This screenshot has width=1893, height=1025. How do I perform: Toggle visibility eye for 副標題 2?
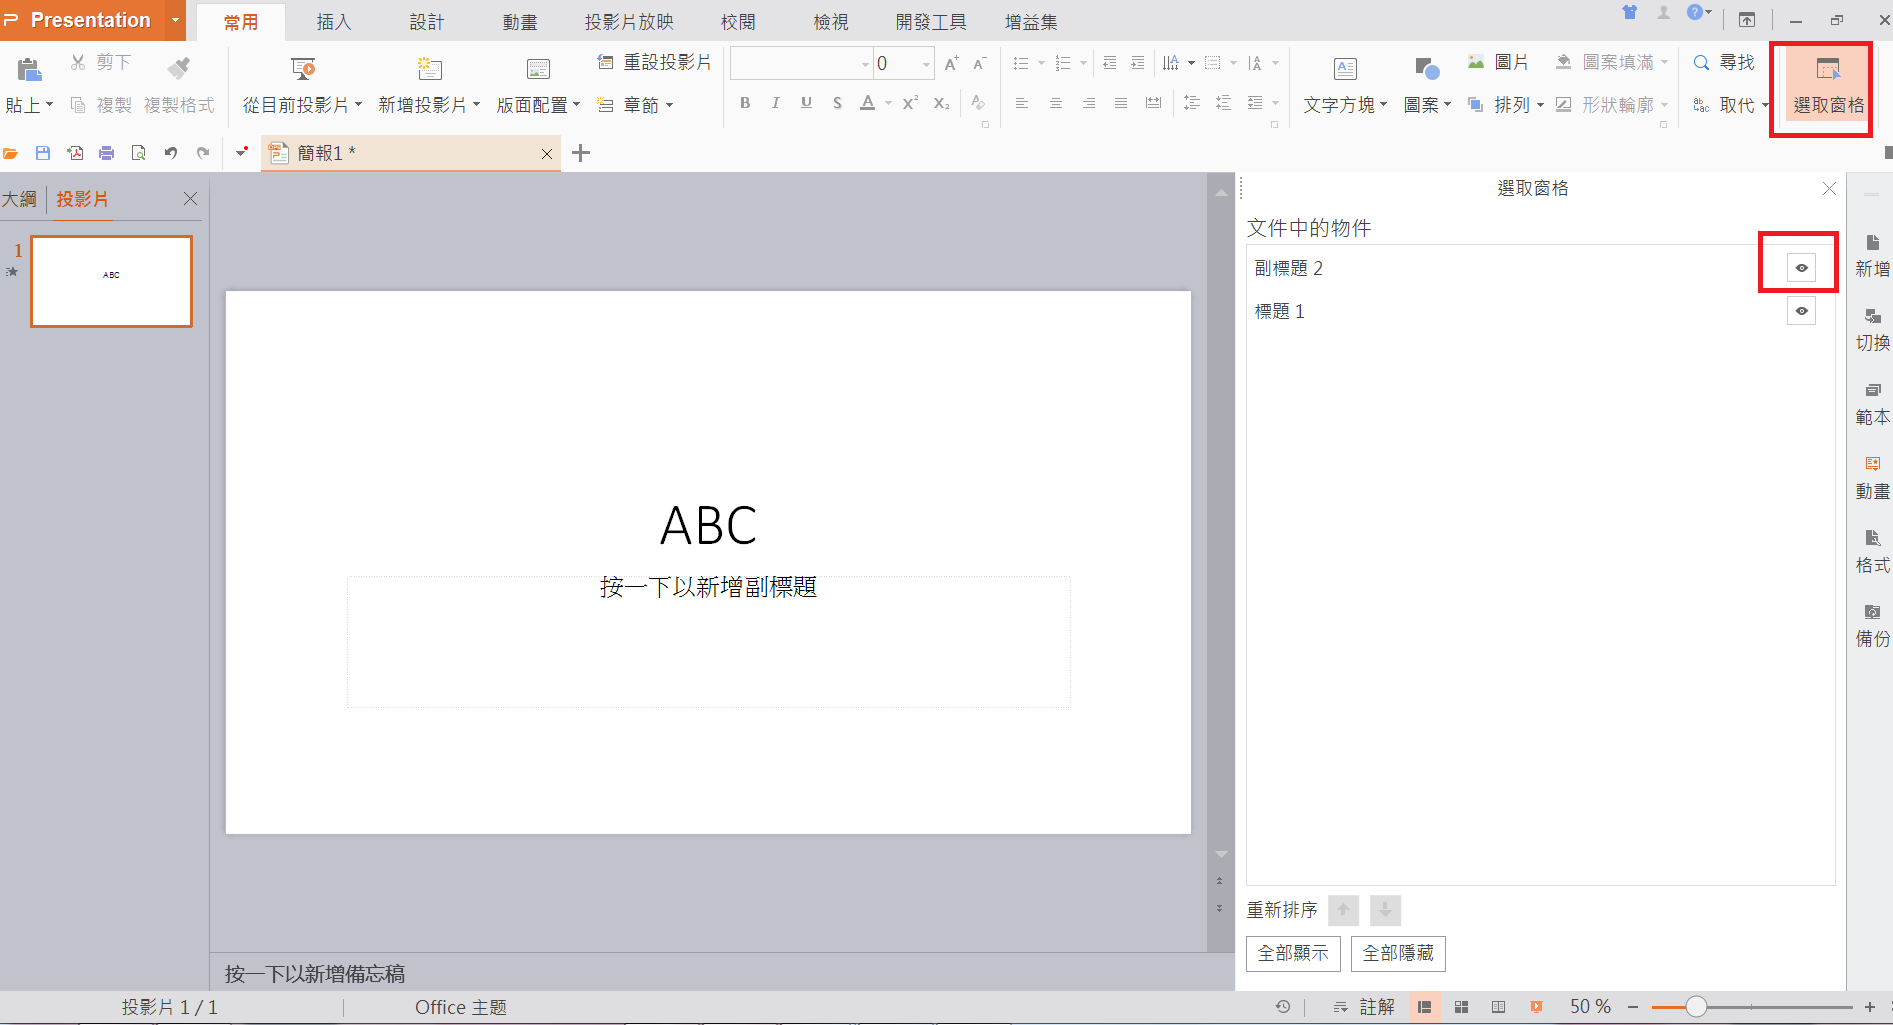pos(1801,268)
